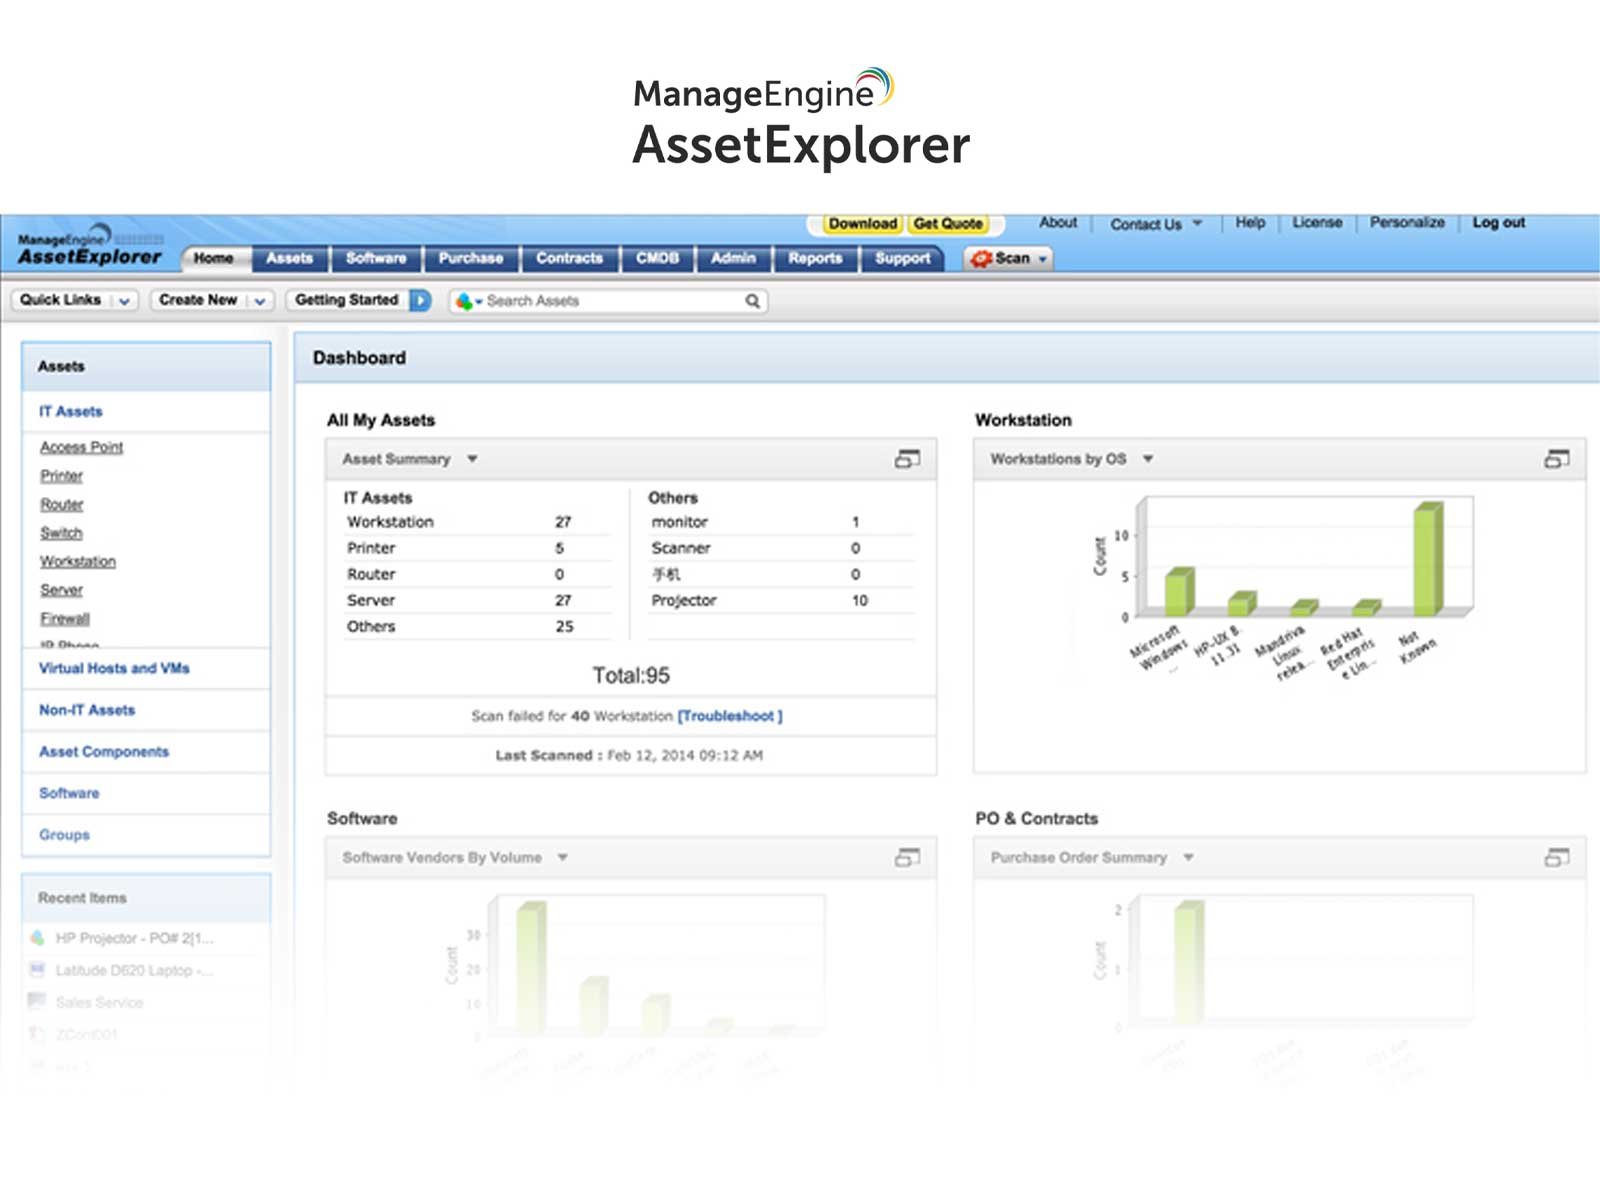The height and width of the screenshot is (1178, 1600).
Task: Click the colored search-scope icon
Action: (465, 301)
